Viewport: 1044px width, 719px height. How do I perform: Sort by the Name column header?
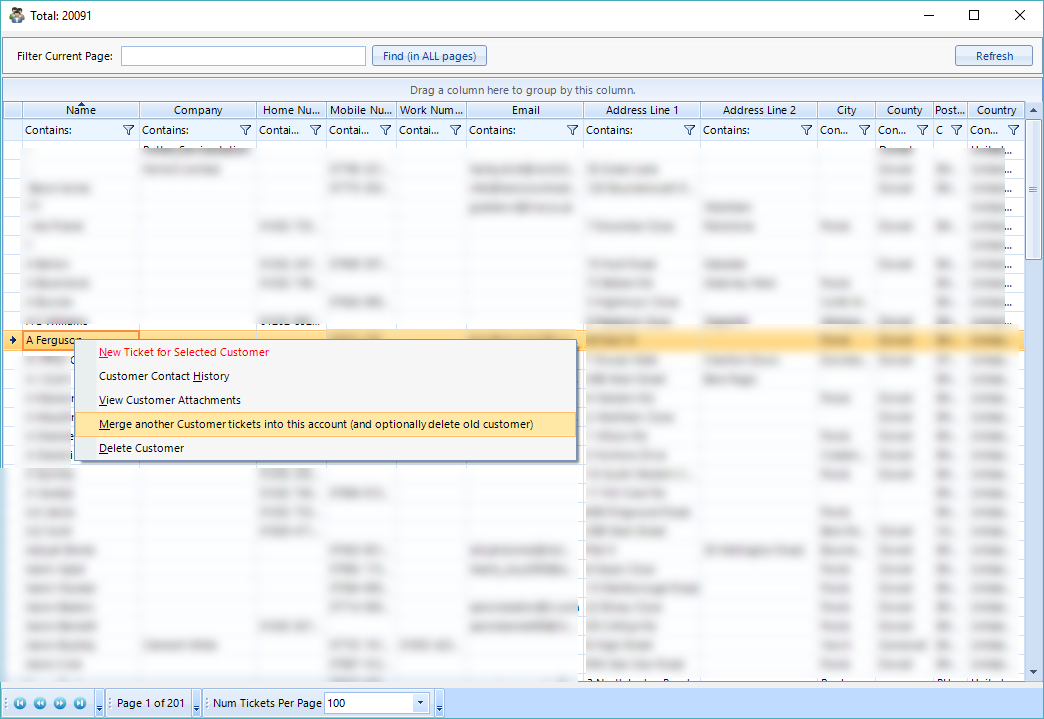81,110
